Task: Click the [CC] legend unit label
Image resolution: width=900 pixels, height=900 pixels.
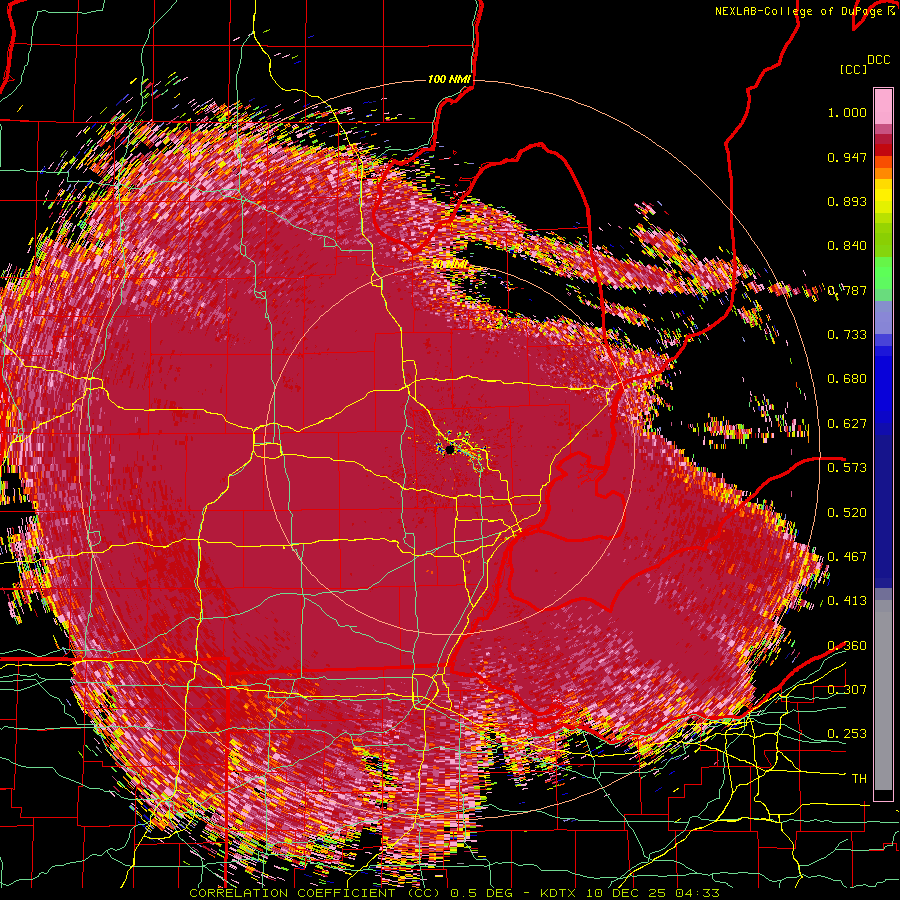Action: coord(853,69)
